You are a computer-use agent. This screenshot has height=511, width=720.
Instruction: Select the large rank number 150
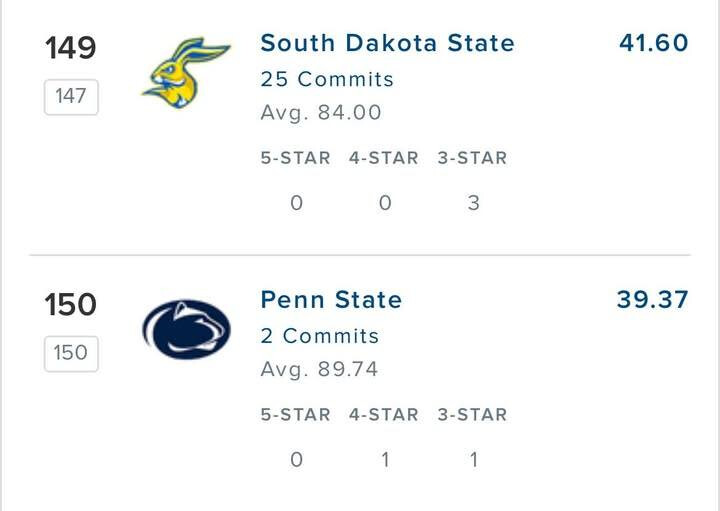click(x=70, y=305)
